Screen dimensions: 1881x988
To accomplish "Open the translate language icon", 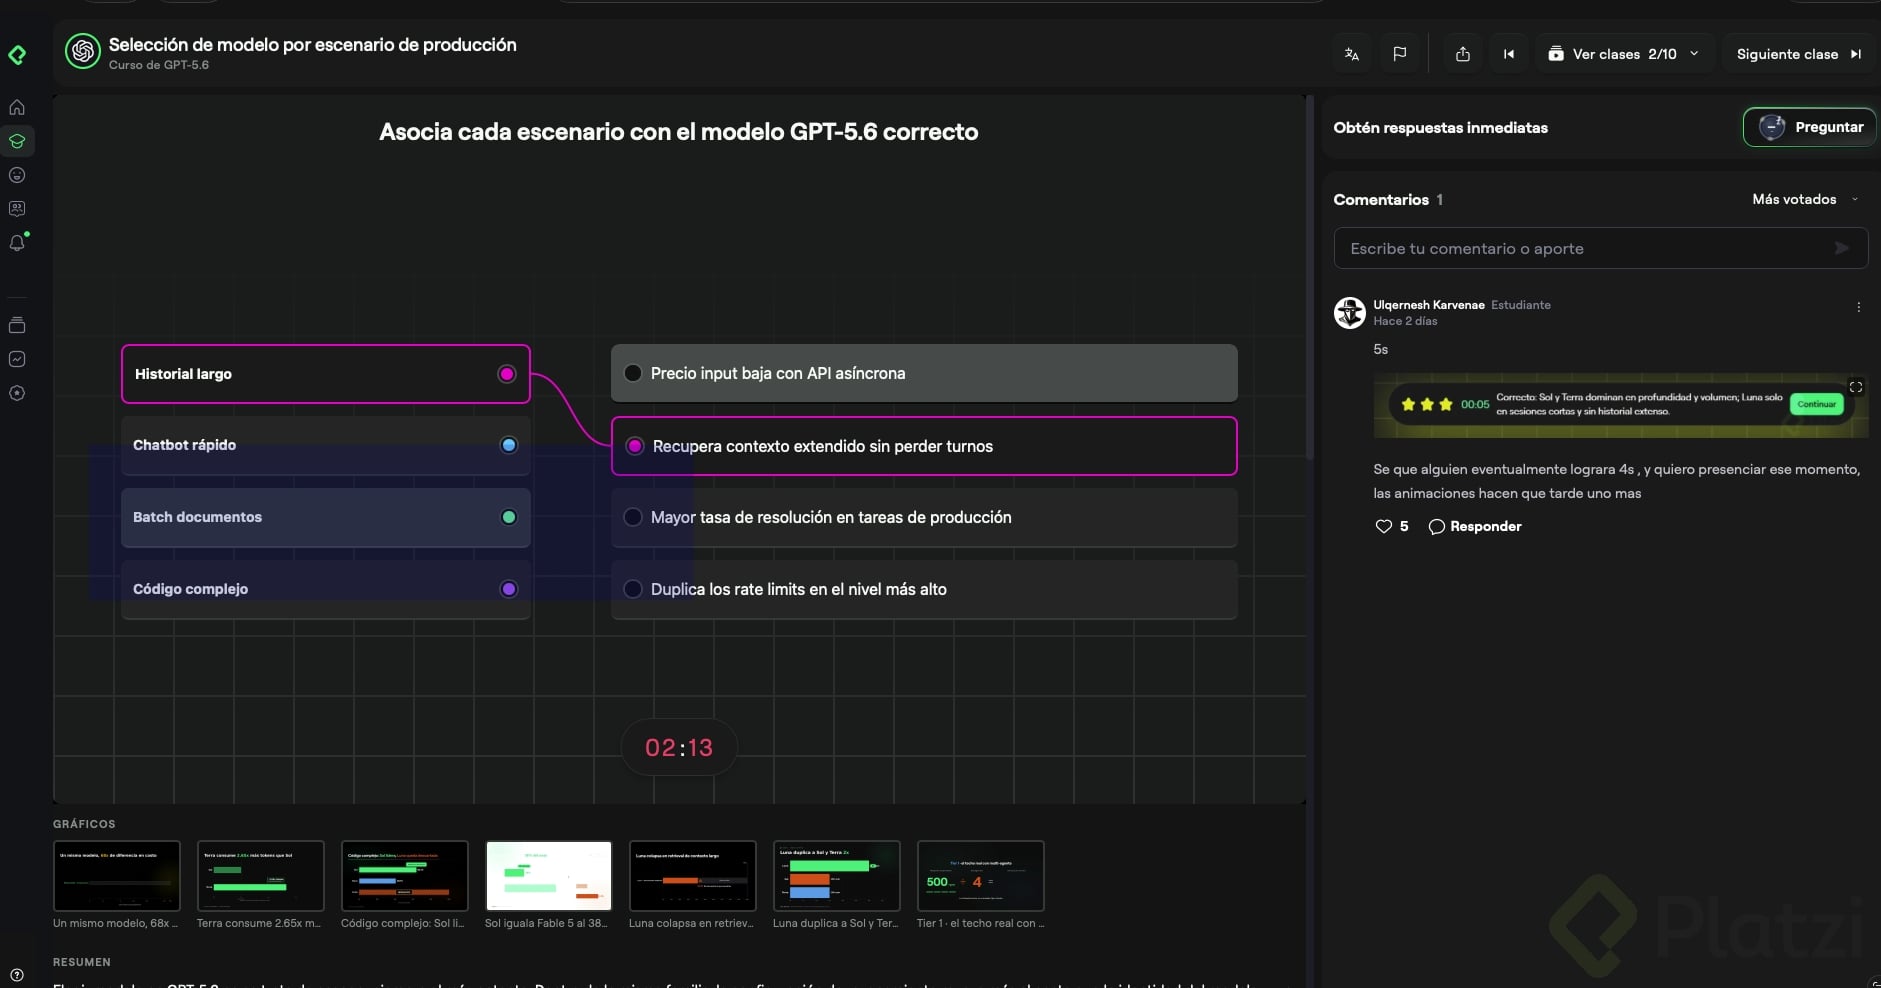I will point(1352,54).
